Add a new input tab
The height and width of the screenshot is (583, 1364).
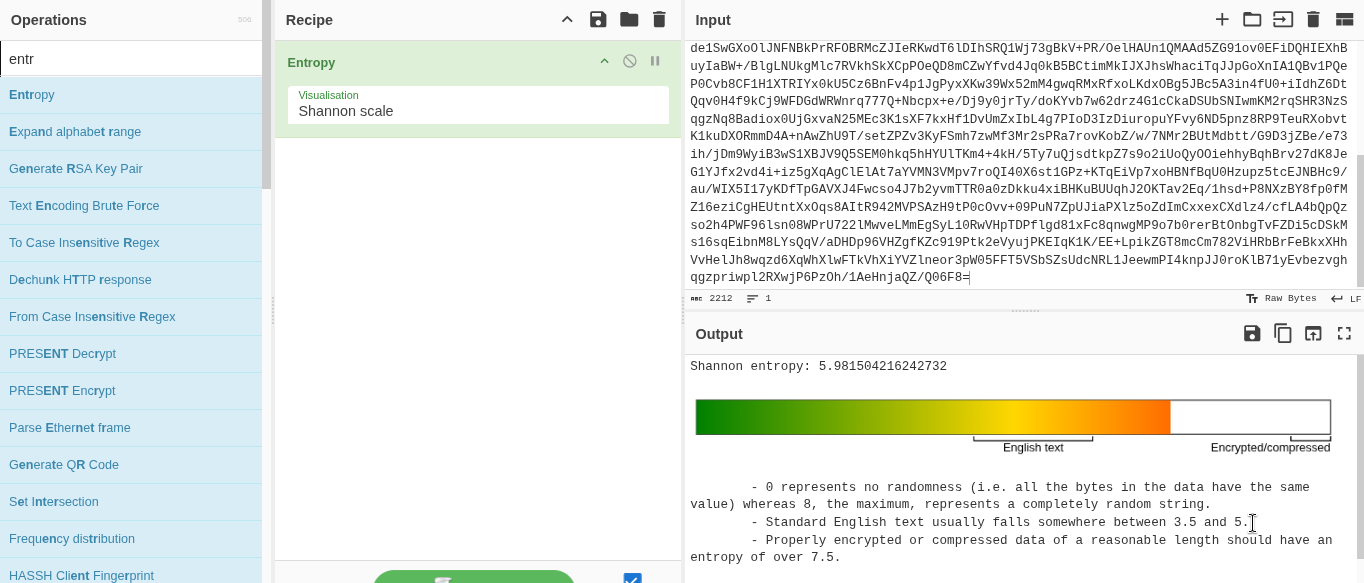click(1222, 19)
